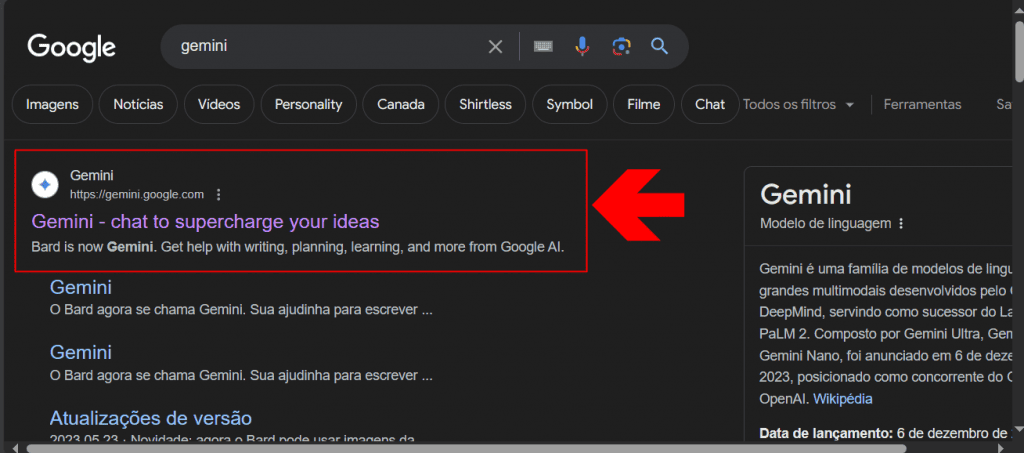Screen dimensions: 1024x453
Task: Open Google Lens image search icon
Action: [x=621, y=46]
